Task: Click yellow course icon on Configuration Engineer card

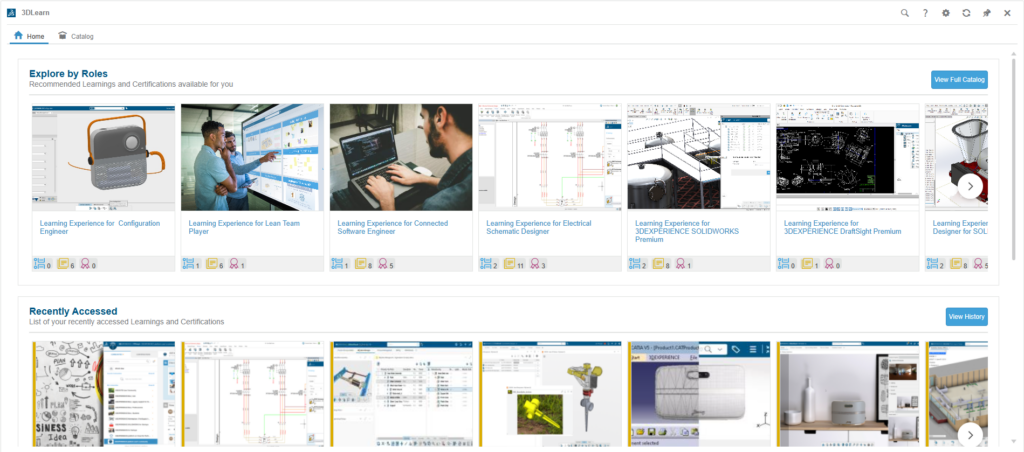Action: tap(63, 264)
